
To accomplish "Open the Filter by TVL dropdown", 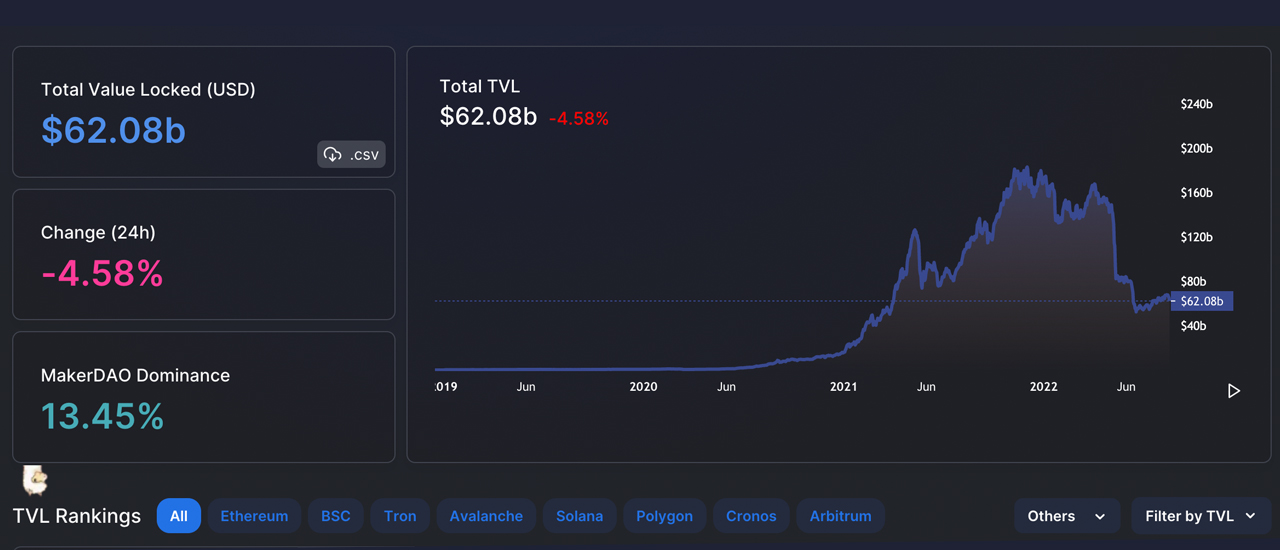I will coord(1201,516).
